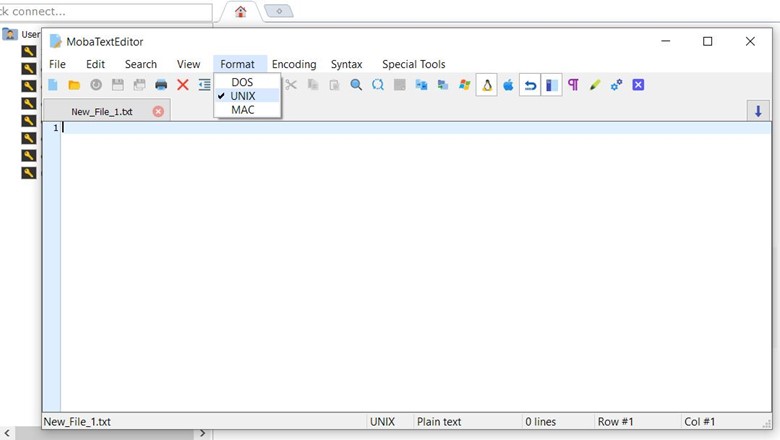
Task: Open settings with the blue gears icon
Action: pyautogui.click(x=616, y=85)
